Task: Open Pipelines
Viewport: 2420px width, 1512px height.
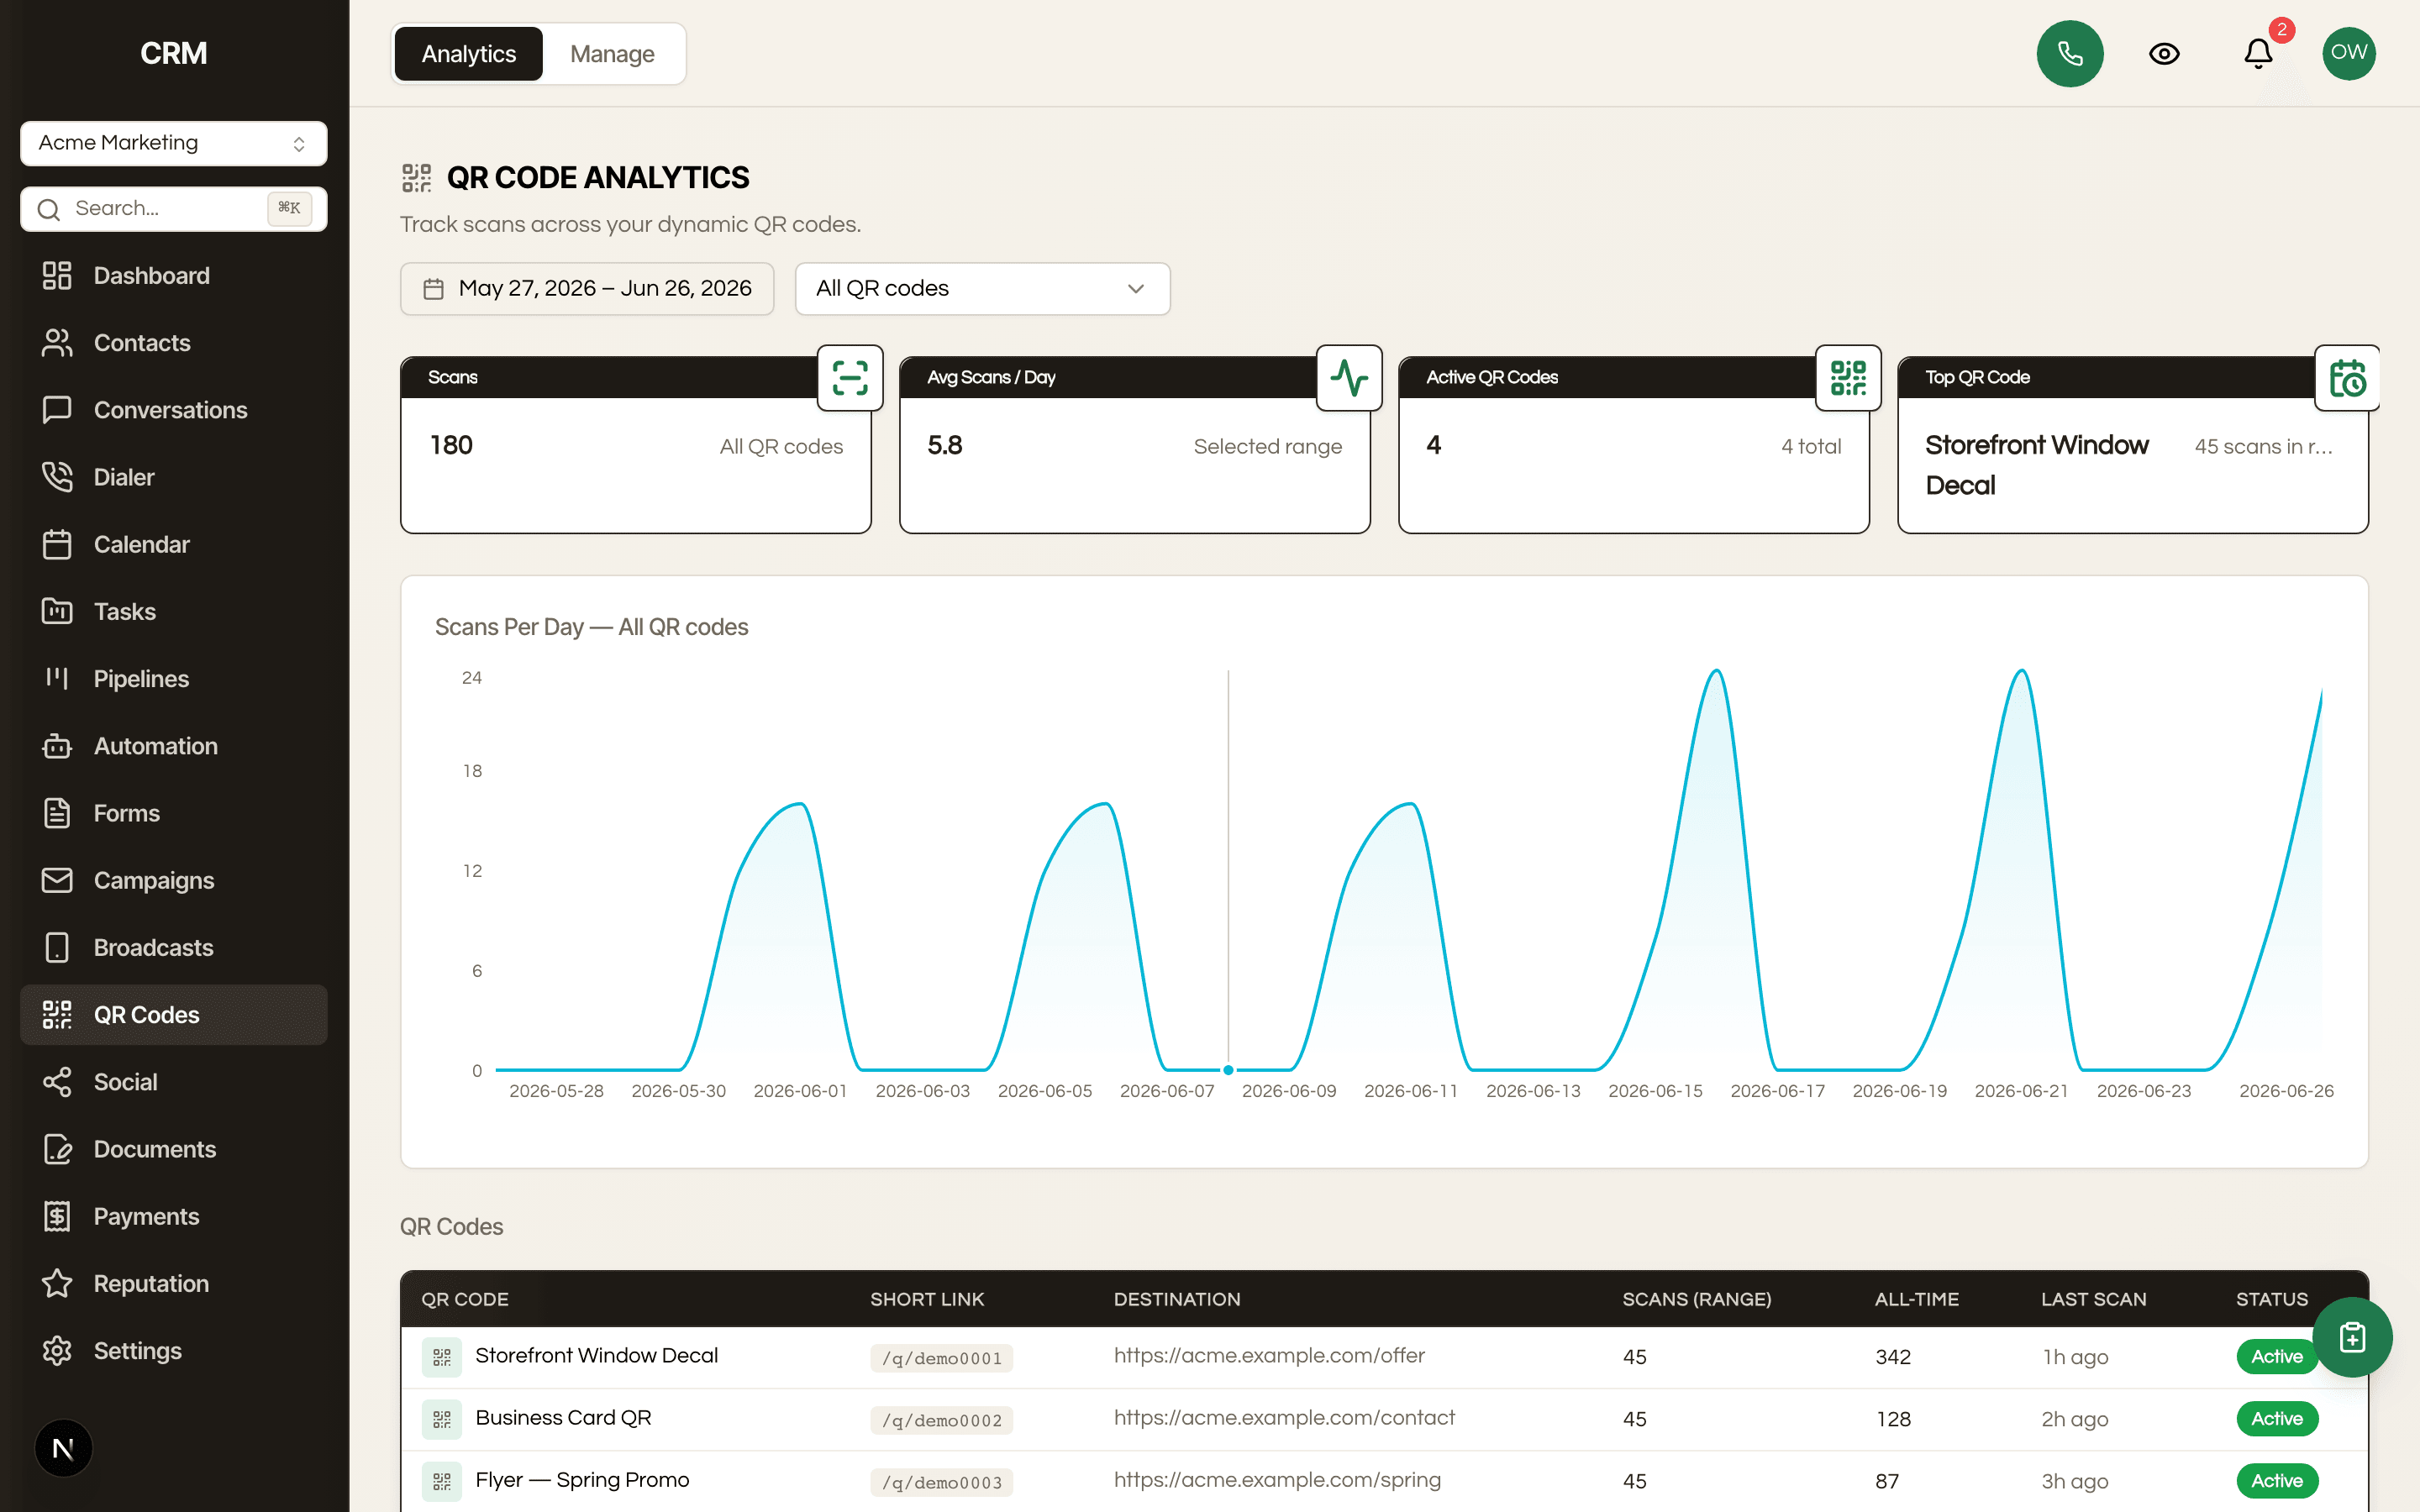Action: (x=173, y=679)
